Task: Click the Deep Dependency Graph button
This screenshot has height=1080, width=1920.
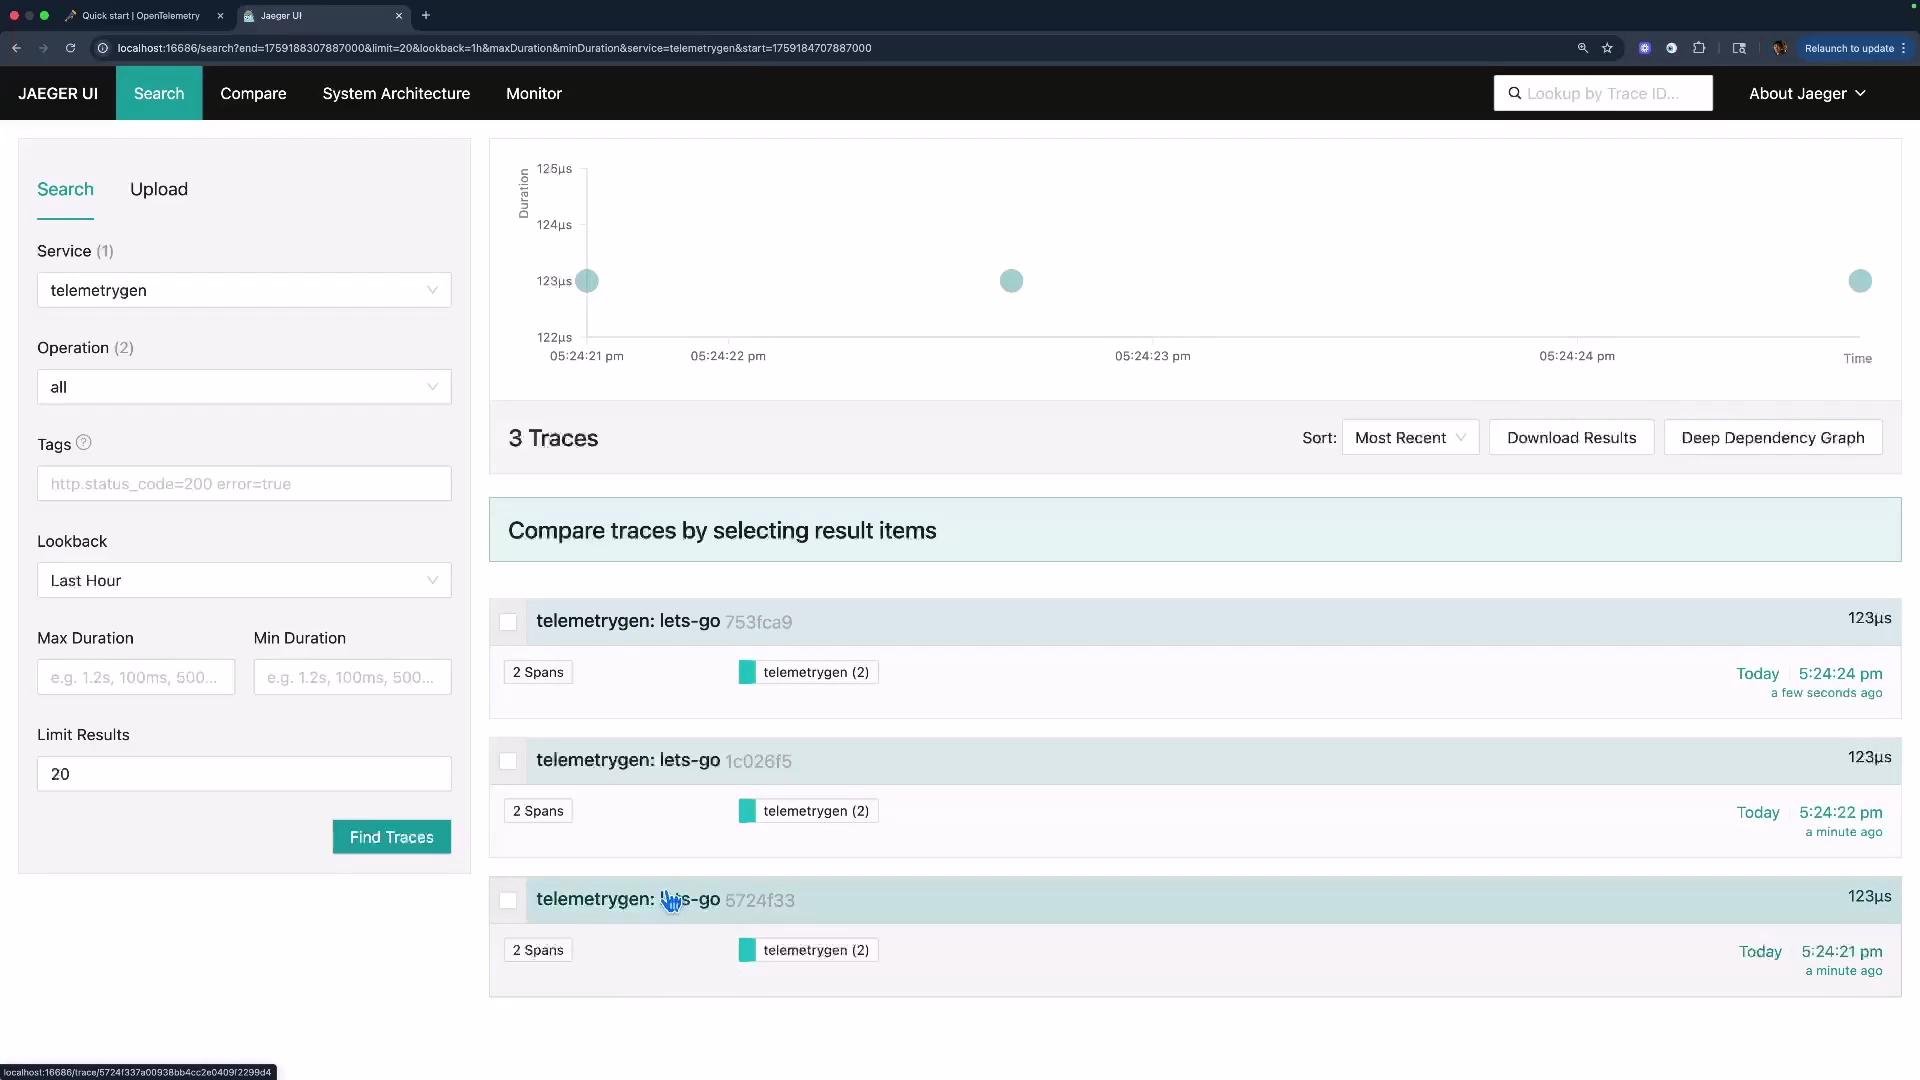Action: tap(1772, 438)
